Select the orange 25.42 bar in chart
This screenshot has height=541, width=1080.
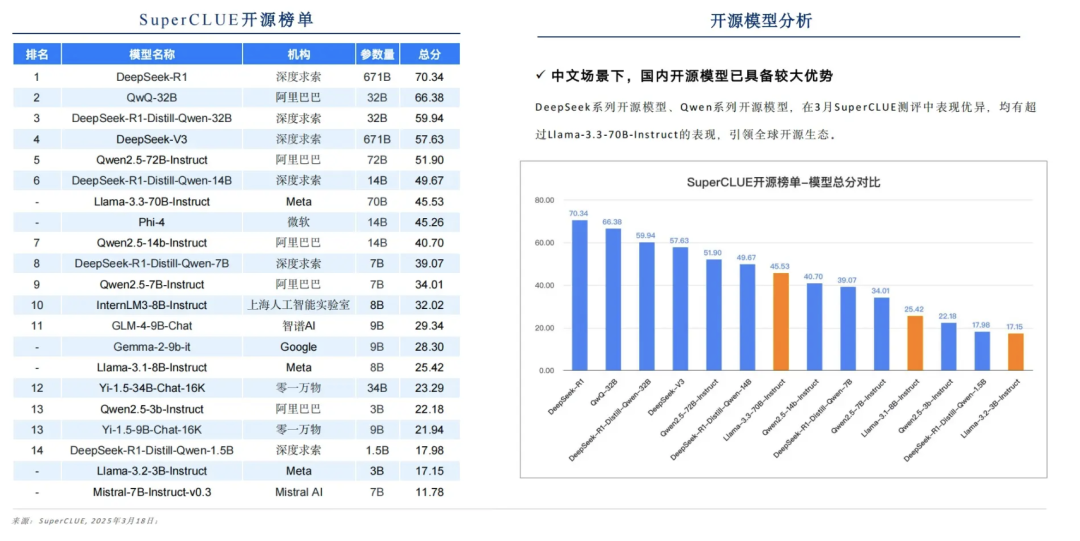pos(915,343)
